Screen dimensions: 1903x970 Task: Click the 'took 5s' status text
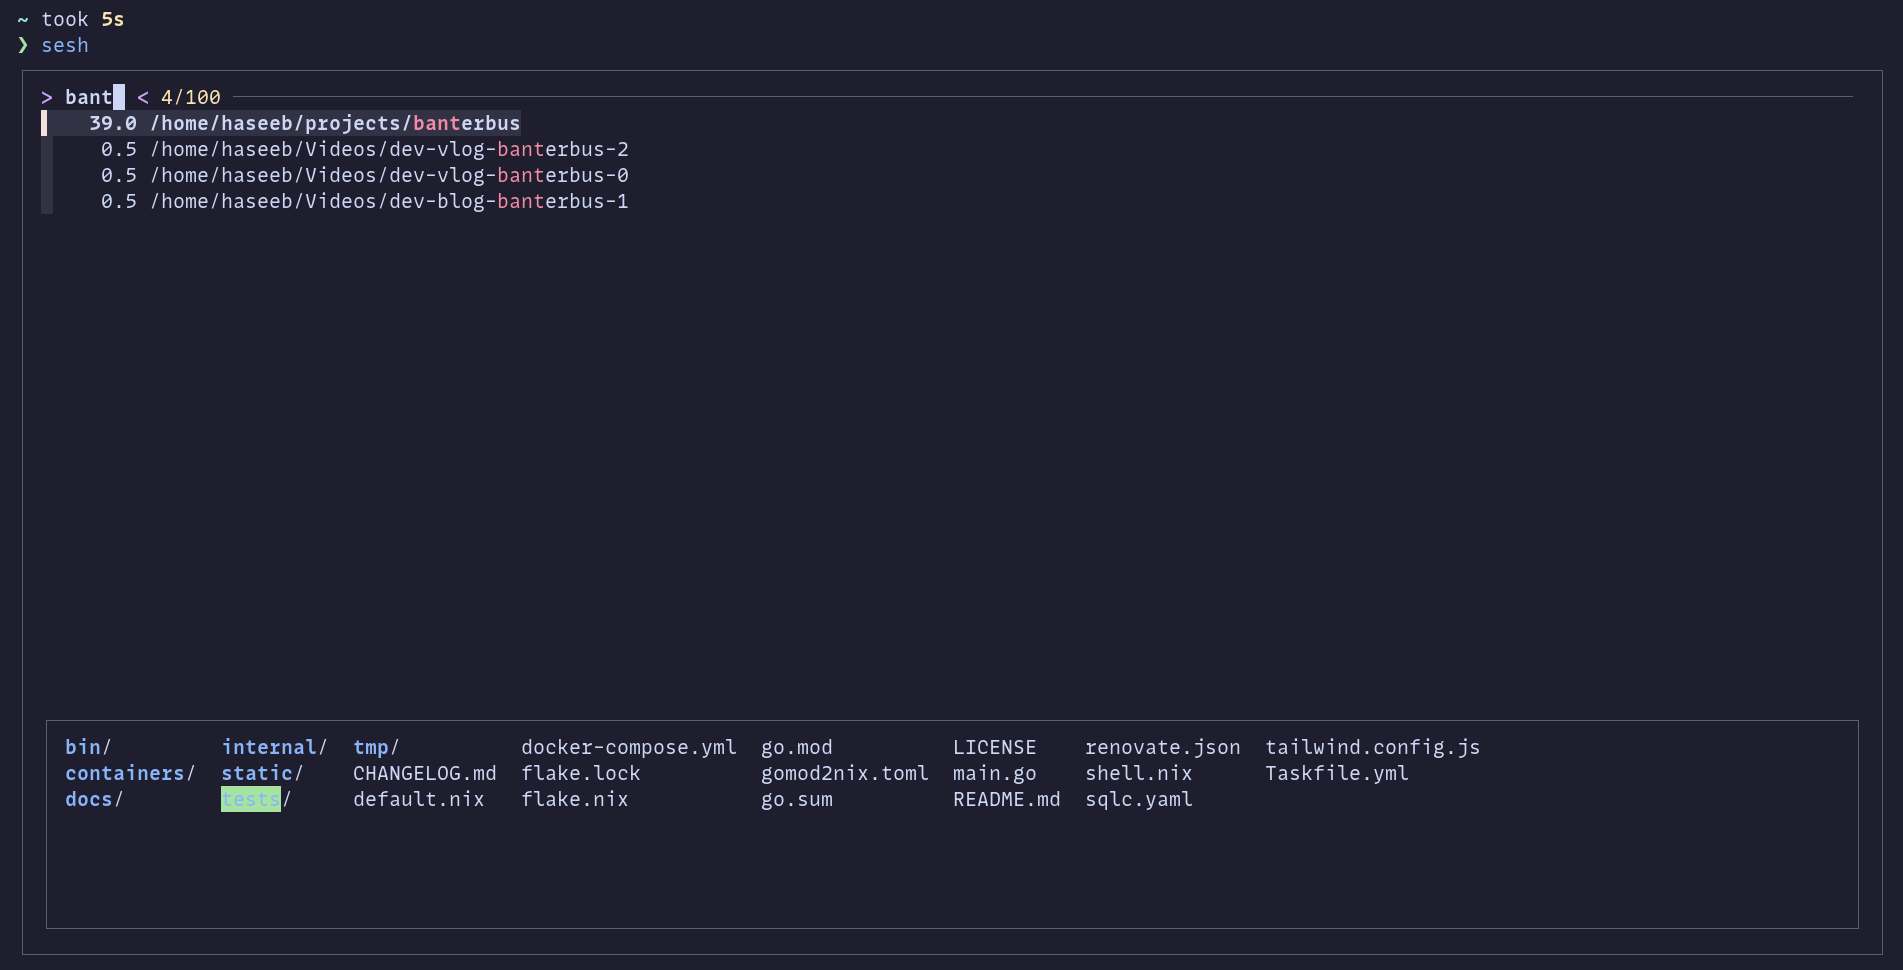[x=83, y=19]
